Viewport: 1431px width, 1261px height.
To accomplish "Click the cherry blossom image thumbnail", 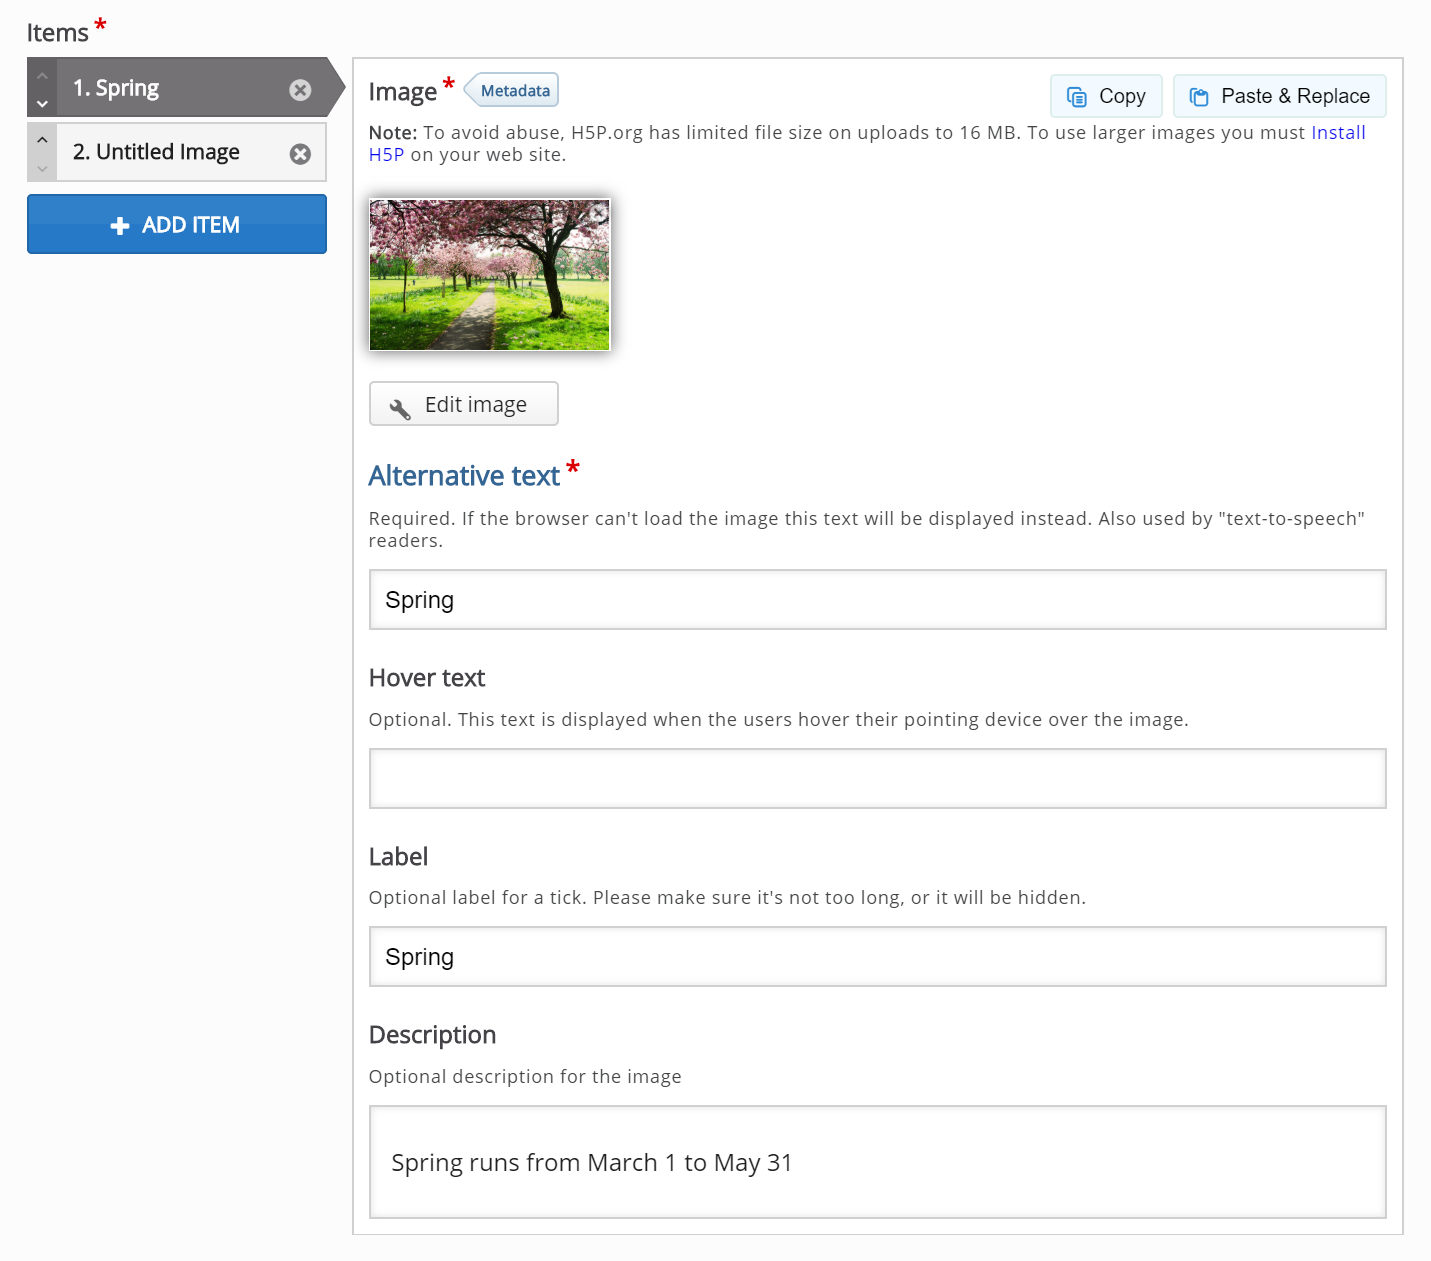I will [489, 275].
